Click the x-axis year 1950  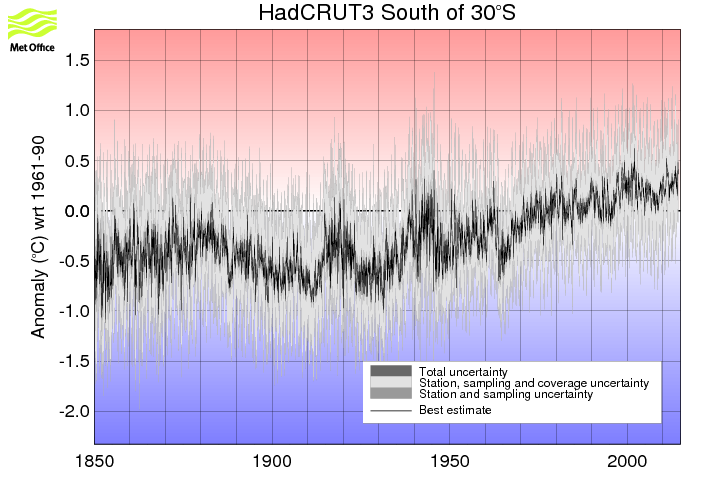tap(450, 462)
